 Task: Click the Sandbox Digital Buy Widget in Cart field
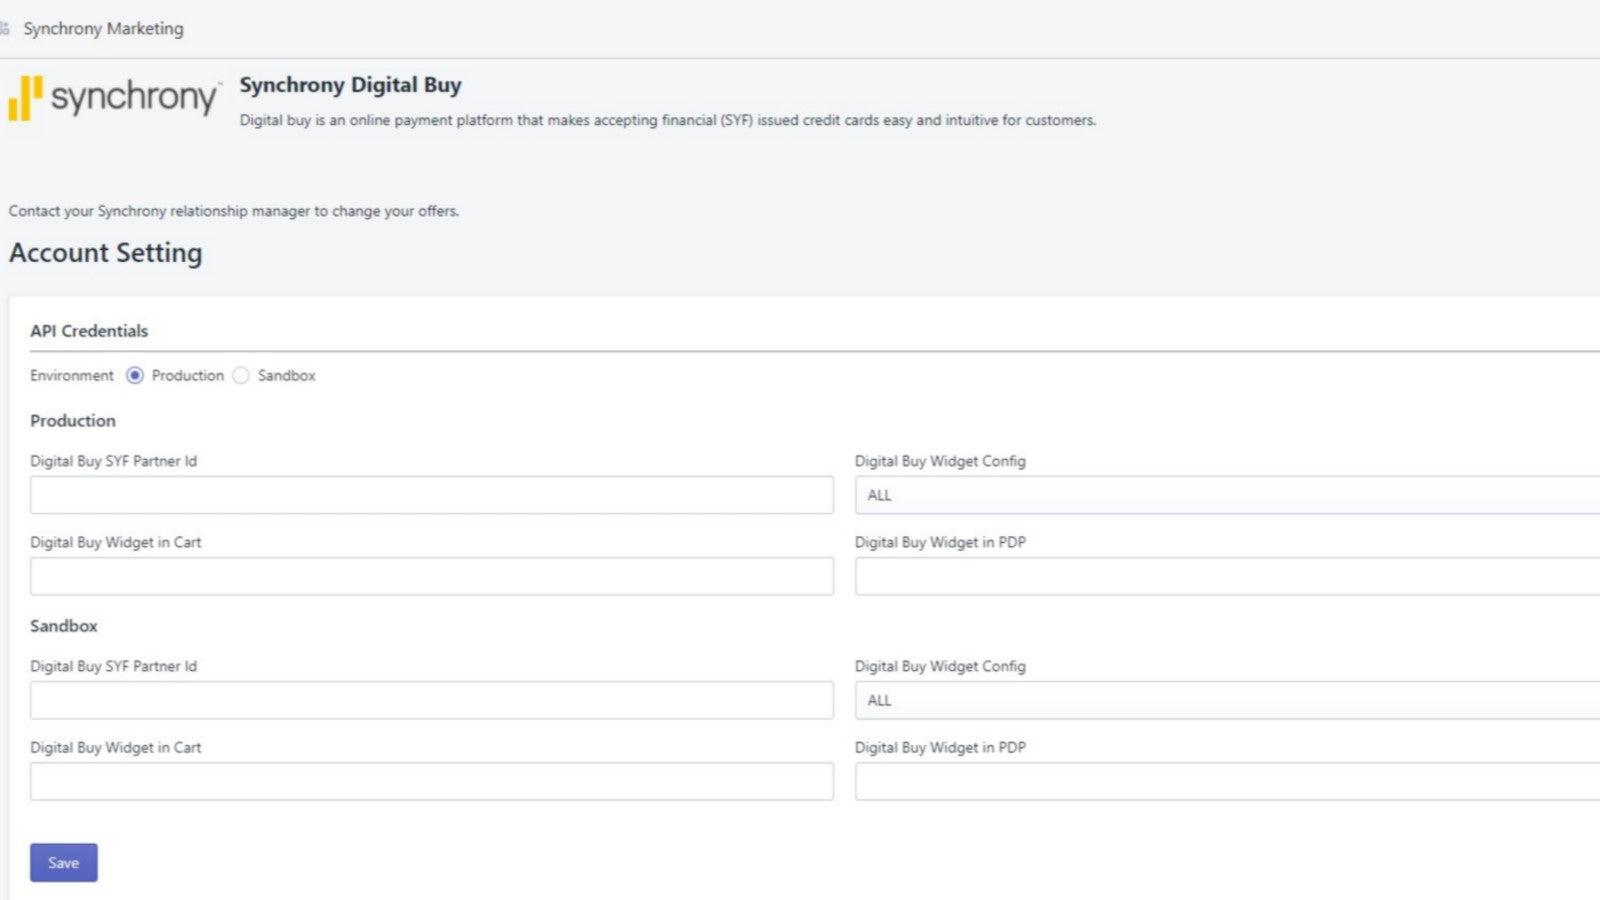pyautogui.click(x=432, y=781)
